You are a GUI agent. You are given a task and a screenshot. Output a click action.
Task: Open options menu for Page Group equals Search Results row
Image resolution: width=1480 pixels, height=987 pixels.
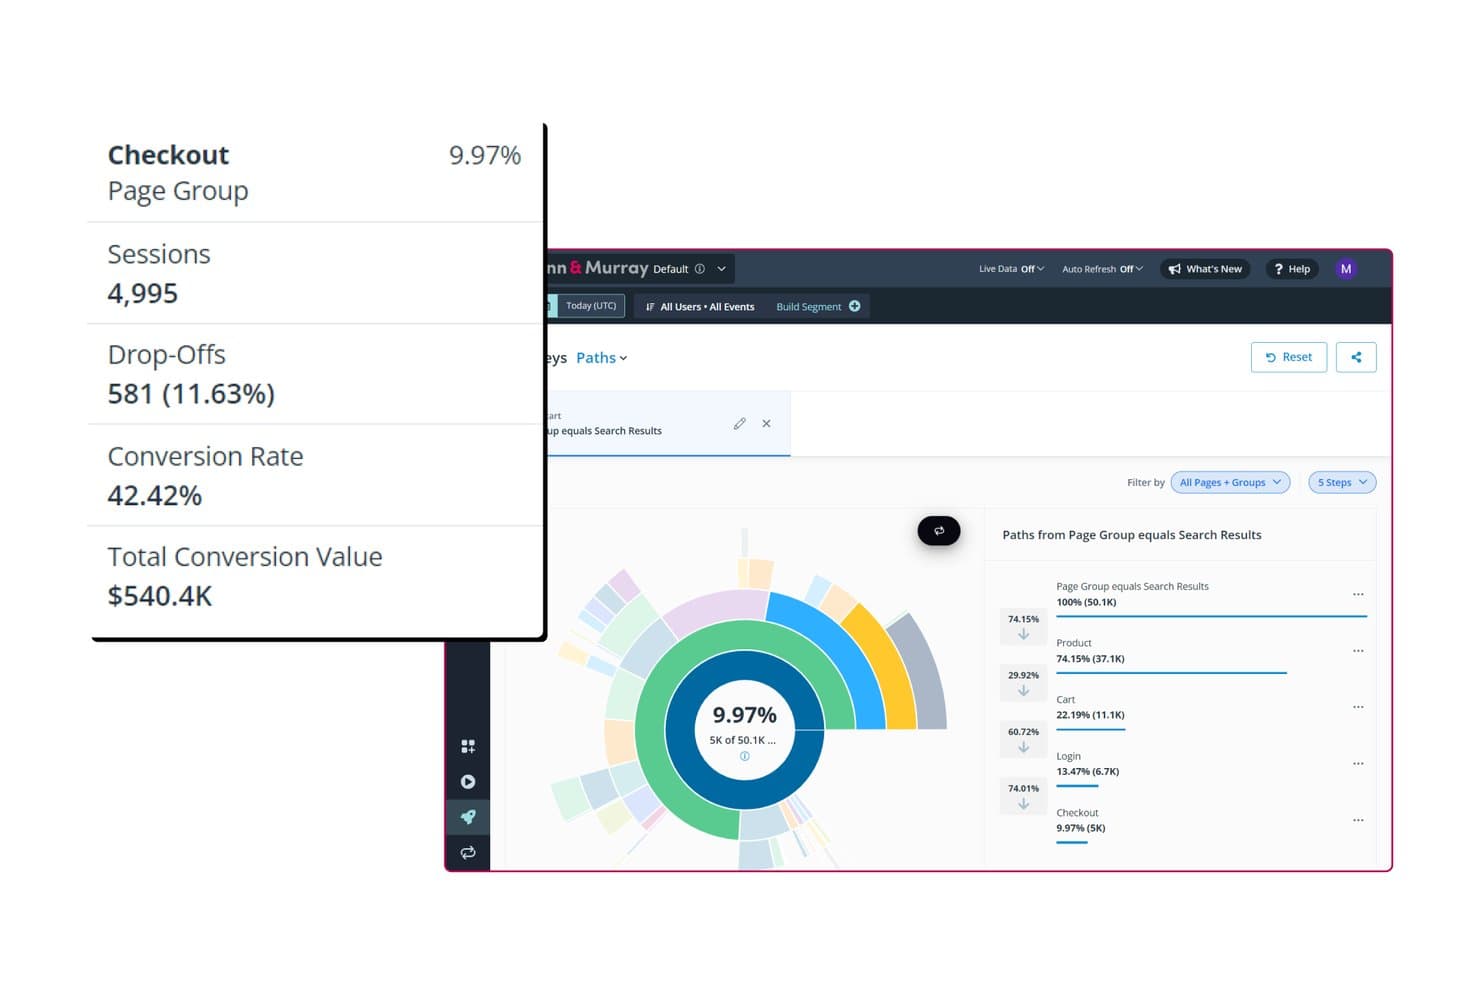(x=1358, y=594)
